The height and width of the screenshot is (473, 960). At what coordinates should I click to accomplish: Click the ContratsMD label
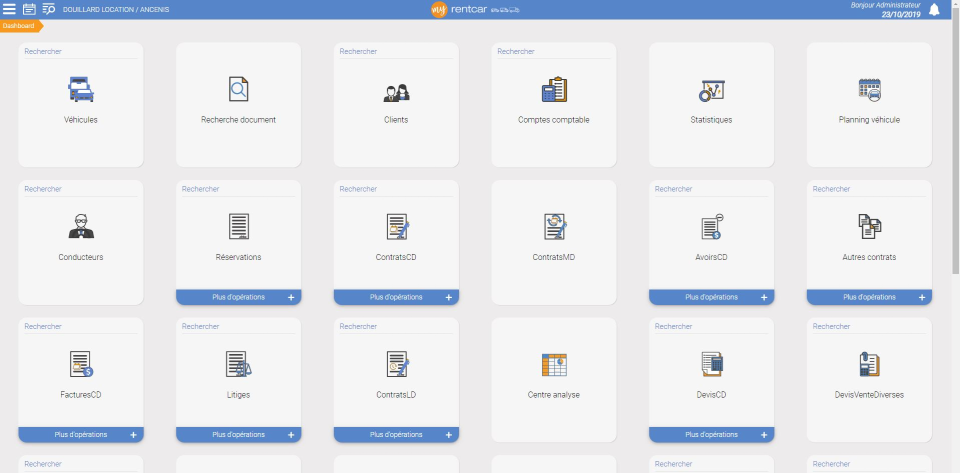click(554, 257)
